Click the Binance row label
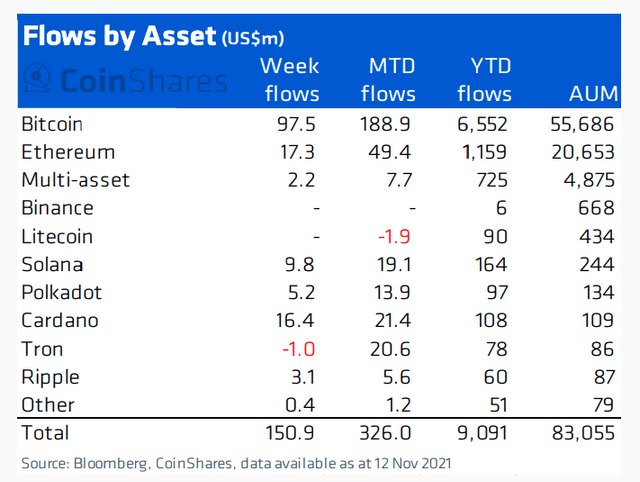The width and height of the screenshot is (640, 482). [x=57, y=208]
